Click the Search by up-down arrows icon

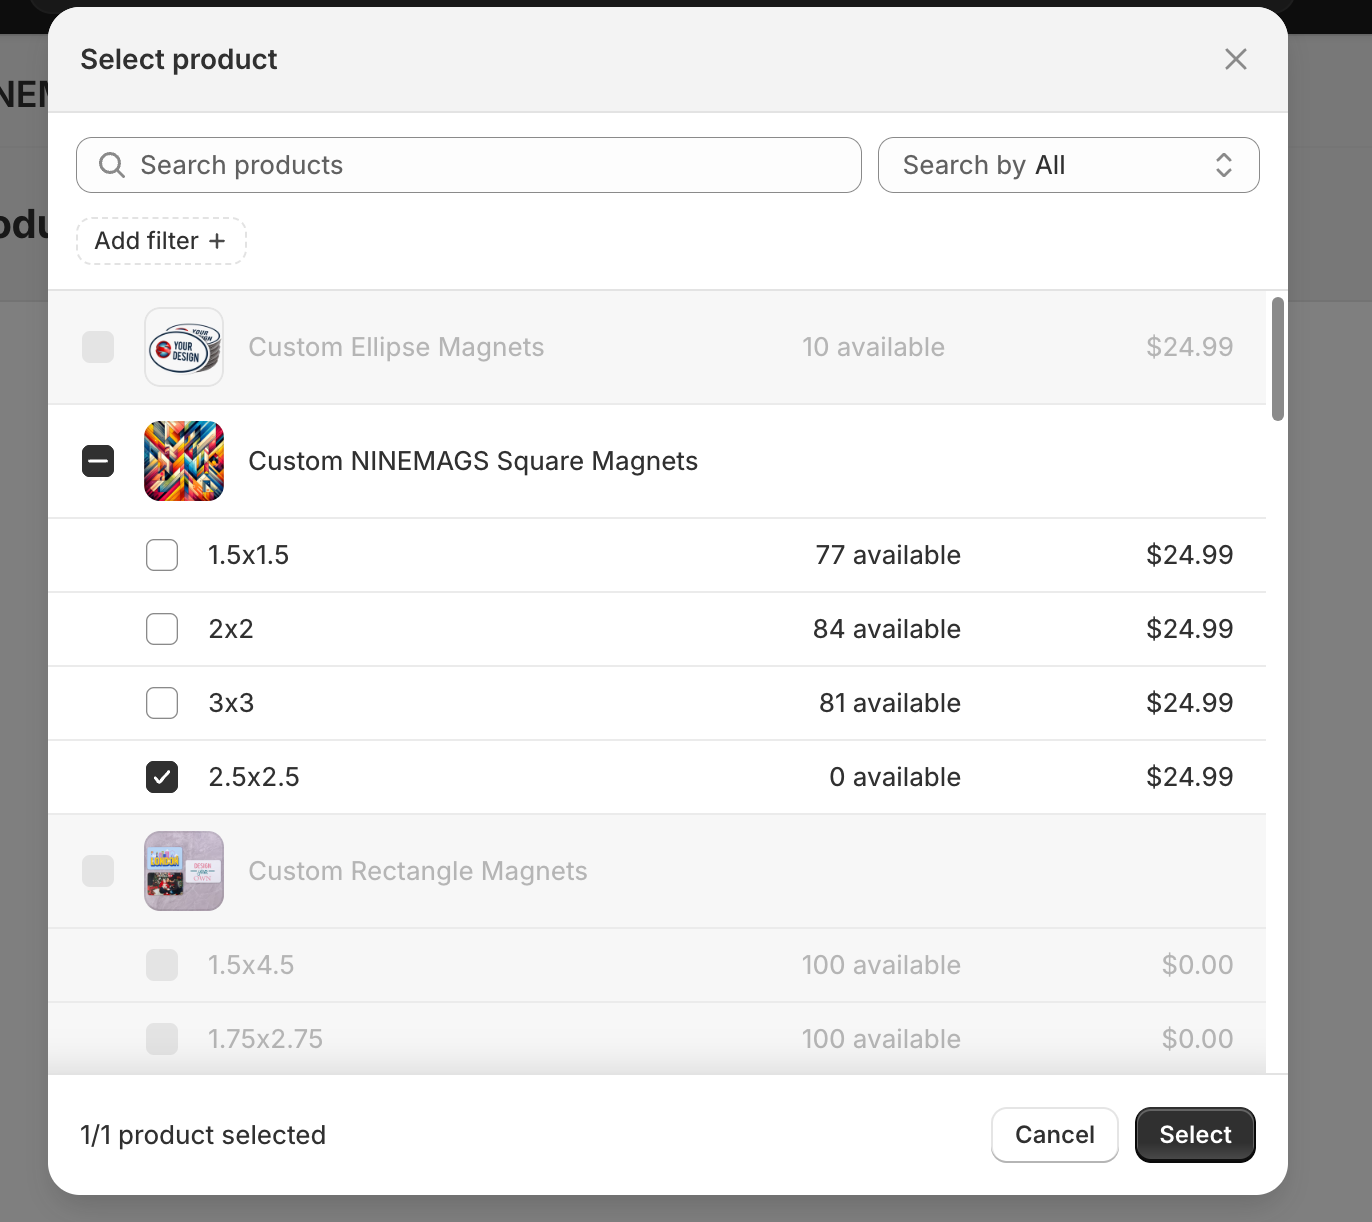coord(1224,165)
